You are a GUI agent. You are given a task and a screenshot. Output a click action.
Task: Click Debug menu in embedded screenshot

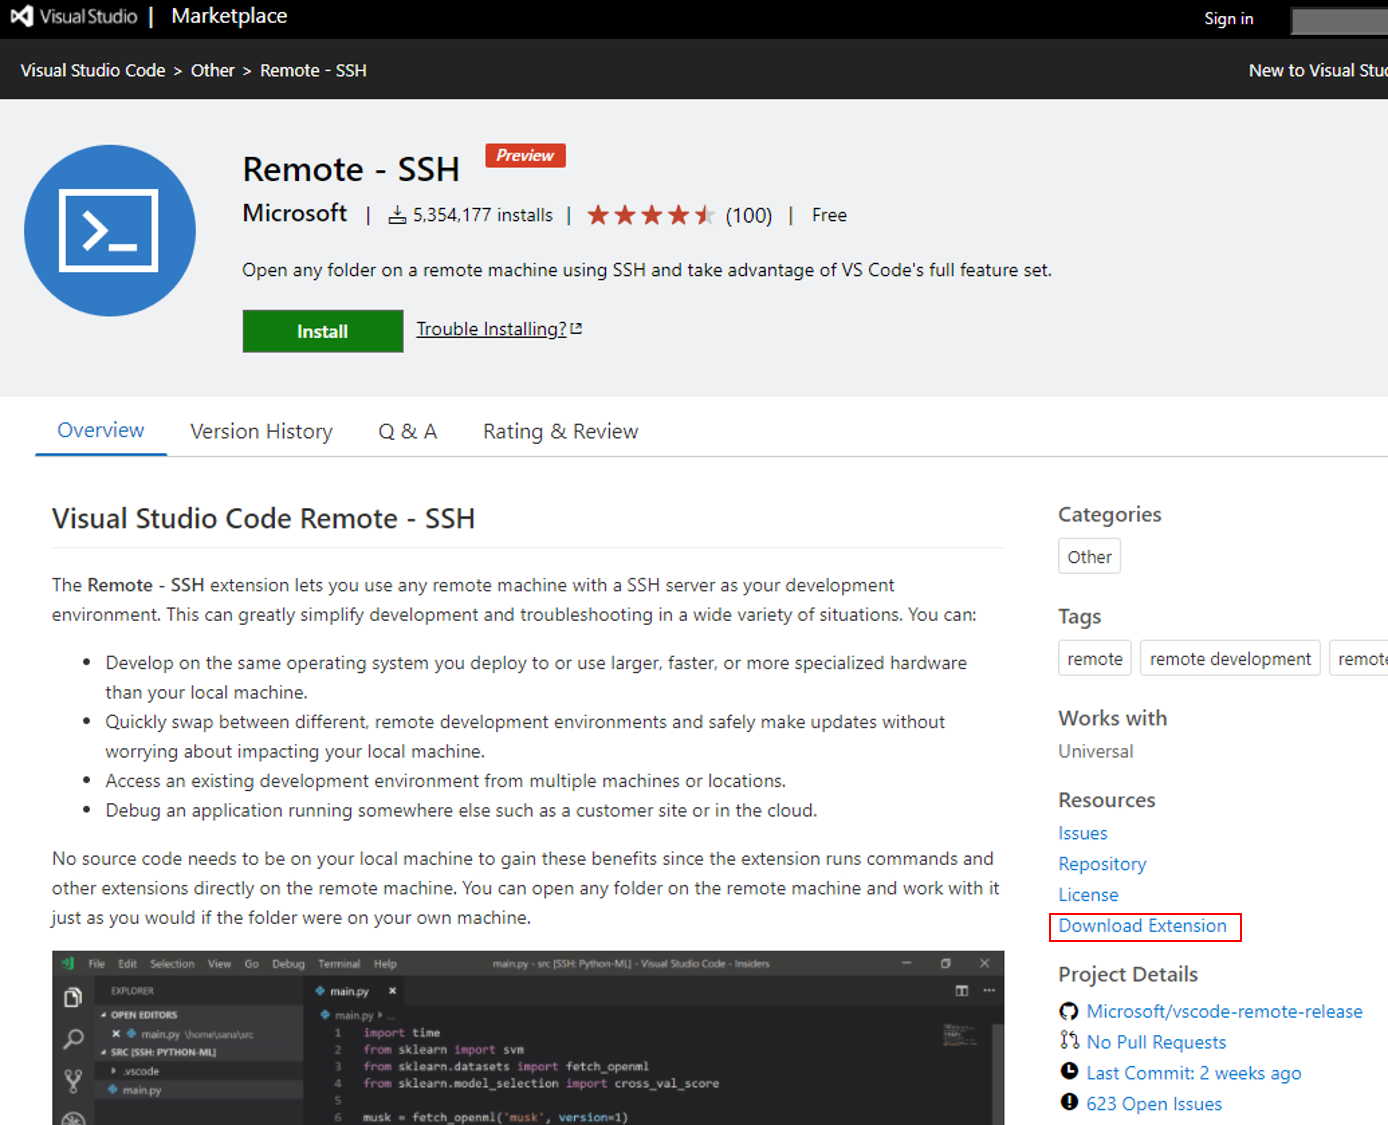click(288, 964)
